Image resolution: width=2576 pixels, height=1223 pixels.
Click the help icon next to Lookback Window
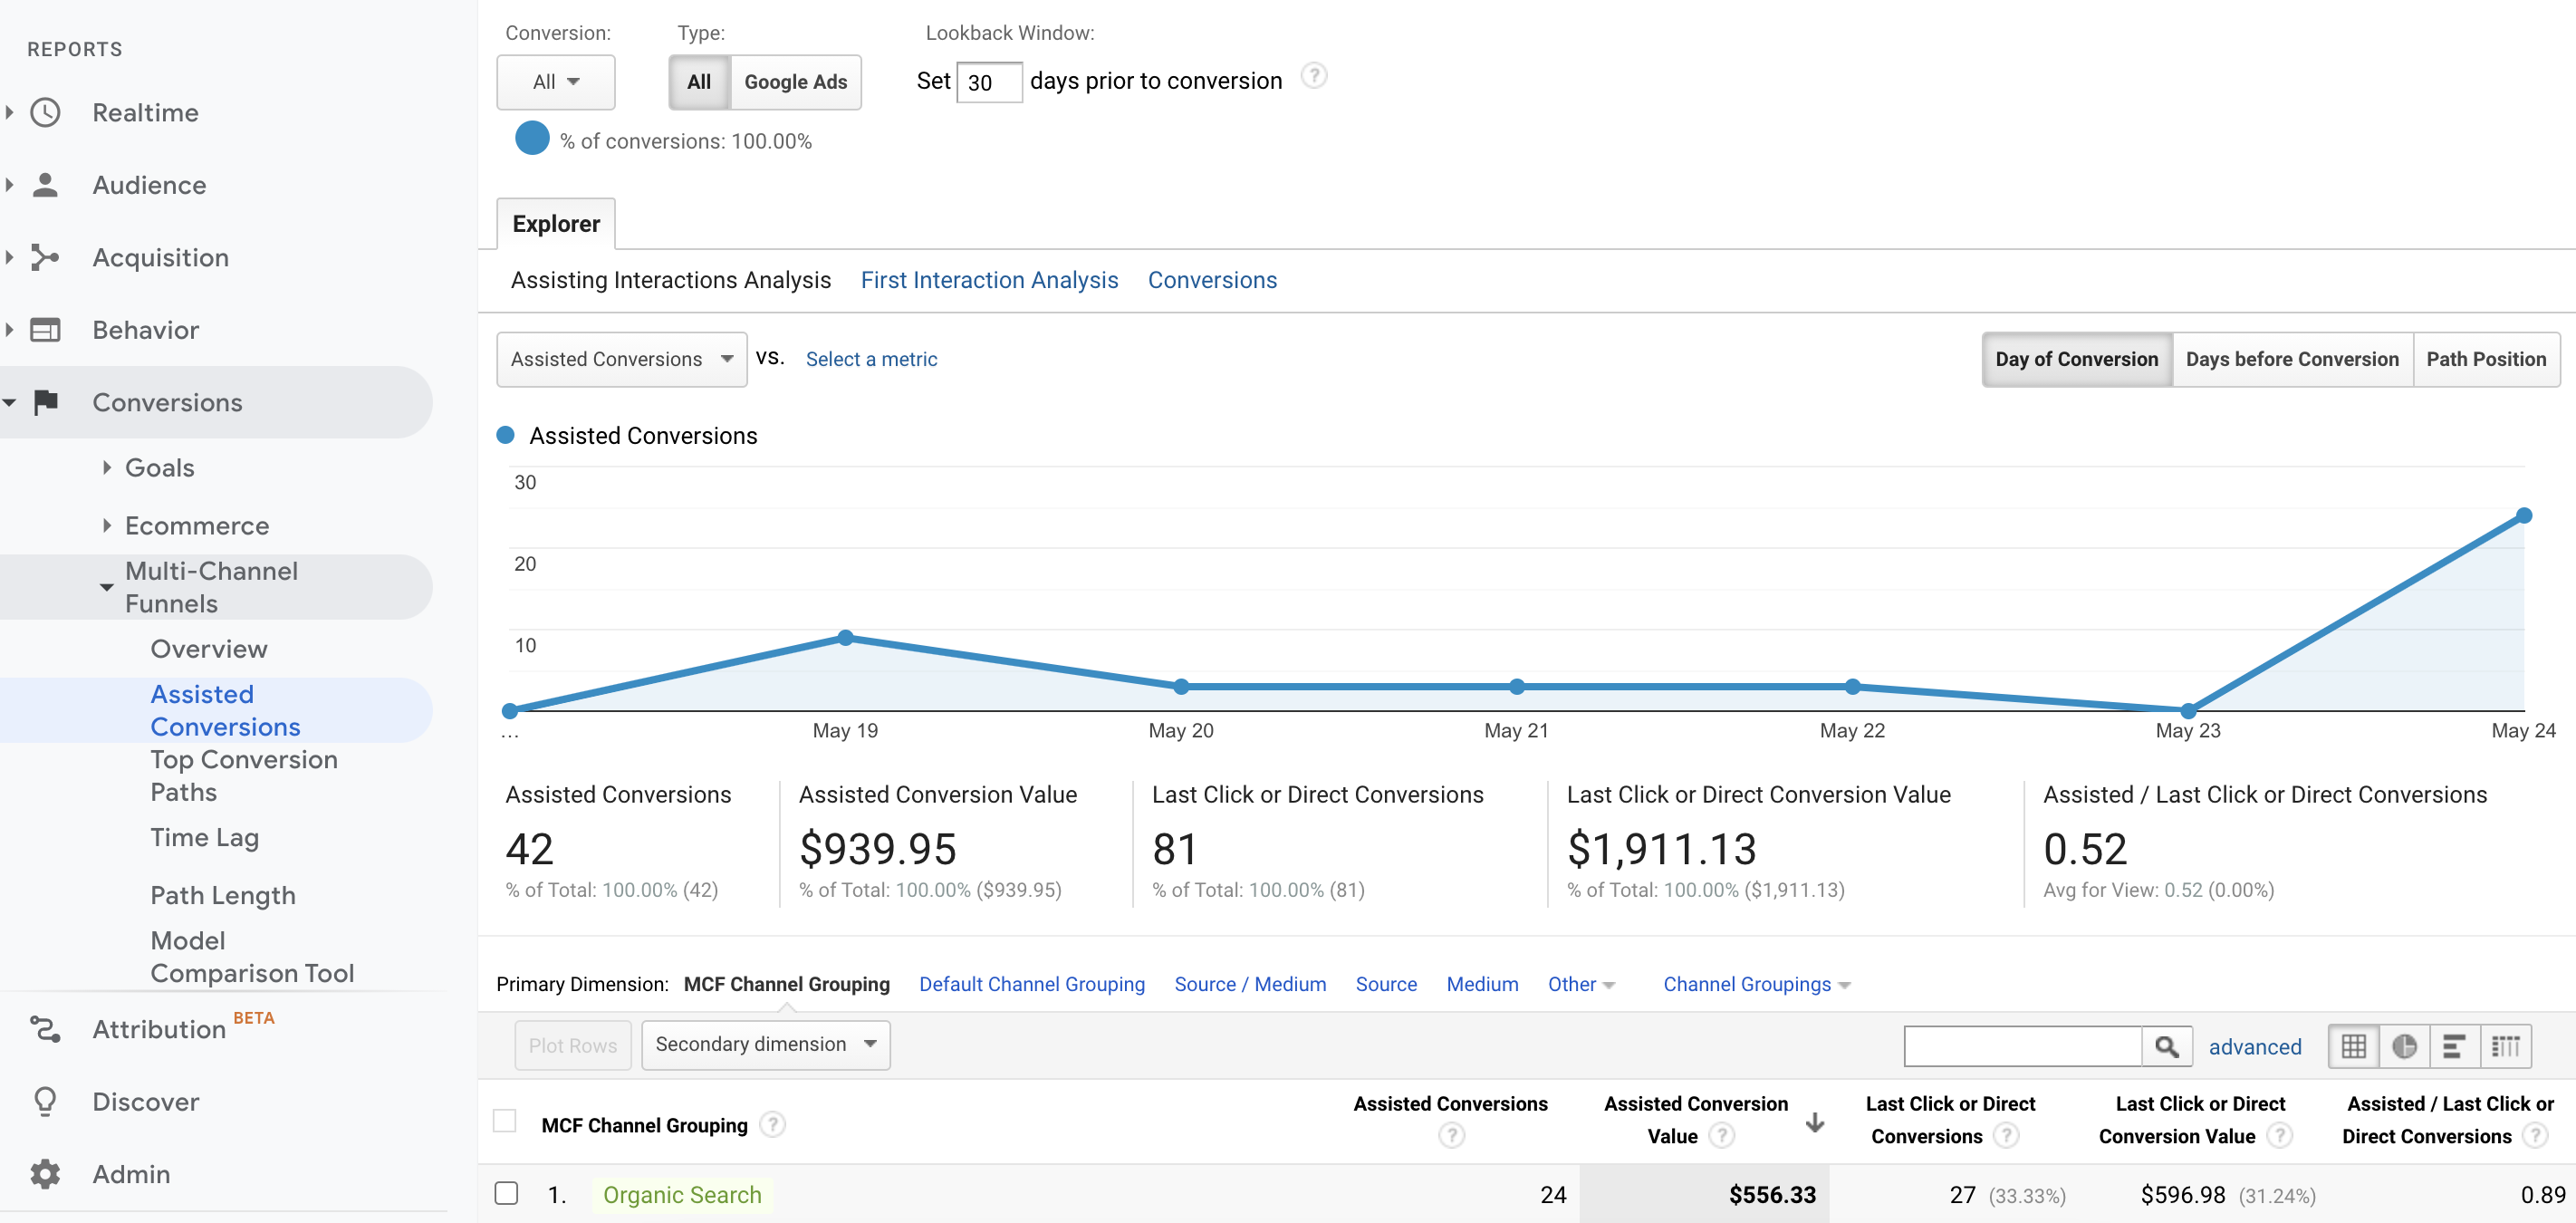click(x=1314, y=74)
